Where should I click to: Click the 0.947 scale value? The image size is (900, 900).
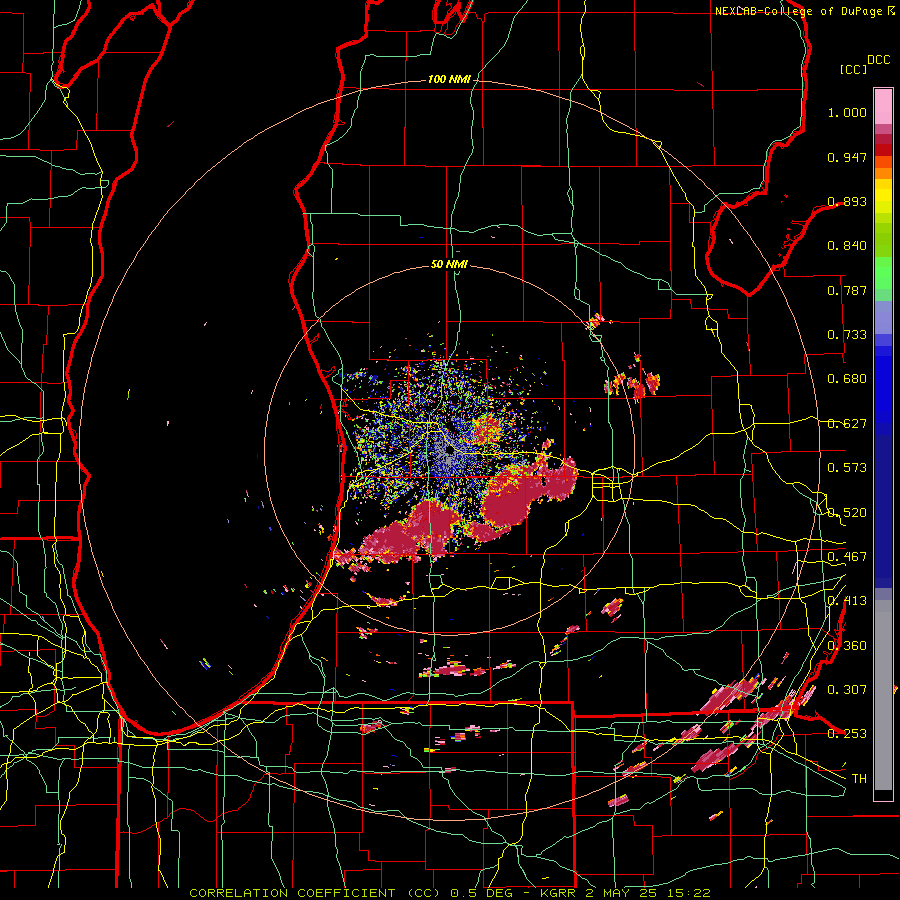847,157
